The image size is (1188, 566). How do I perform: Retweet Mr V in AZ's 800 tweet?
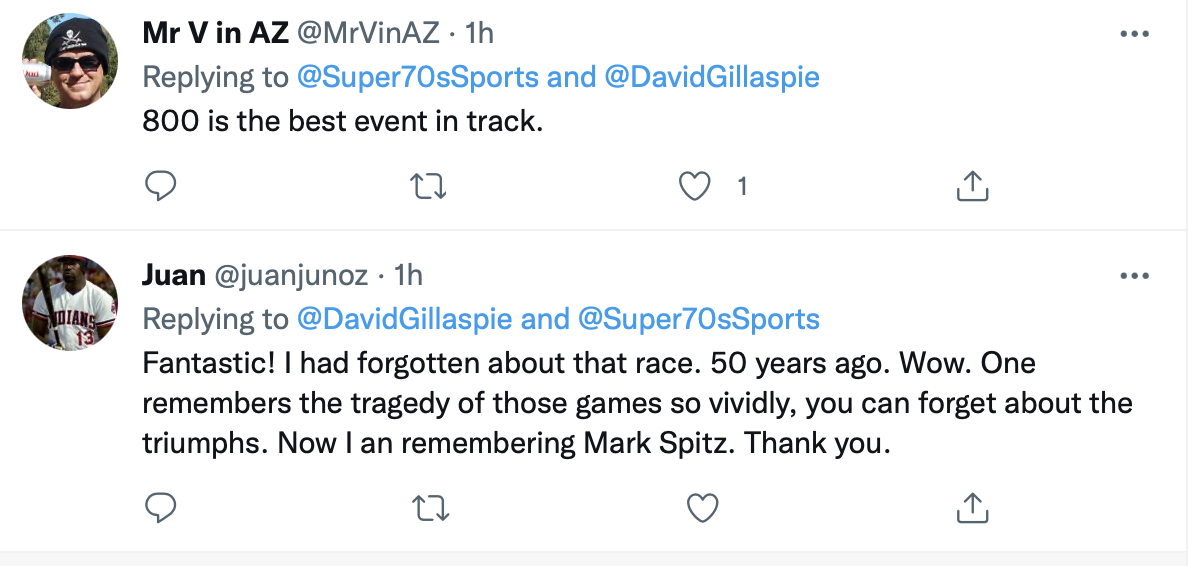pyautogui.click(x=430, y=185)
